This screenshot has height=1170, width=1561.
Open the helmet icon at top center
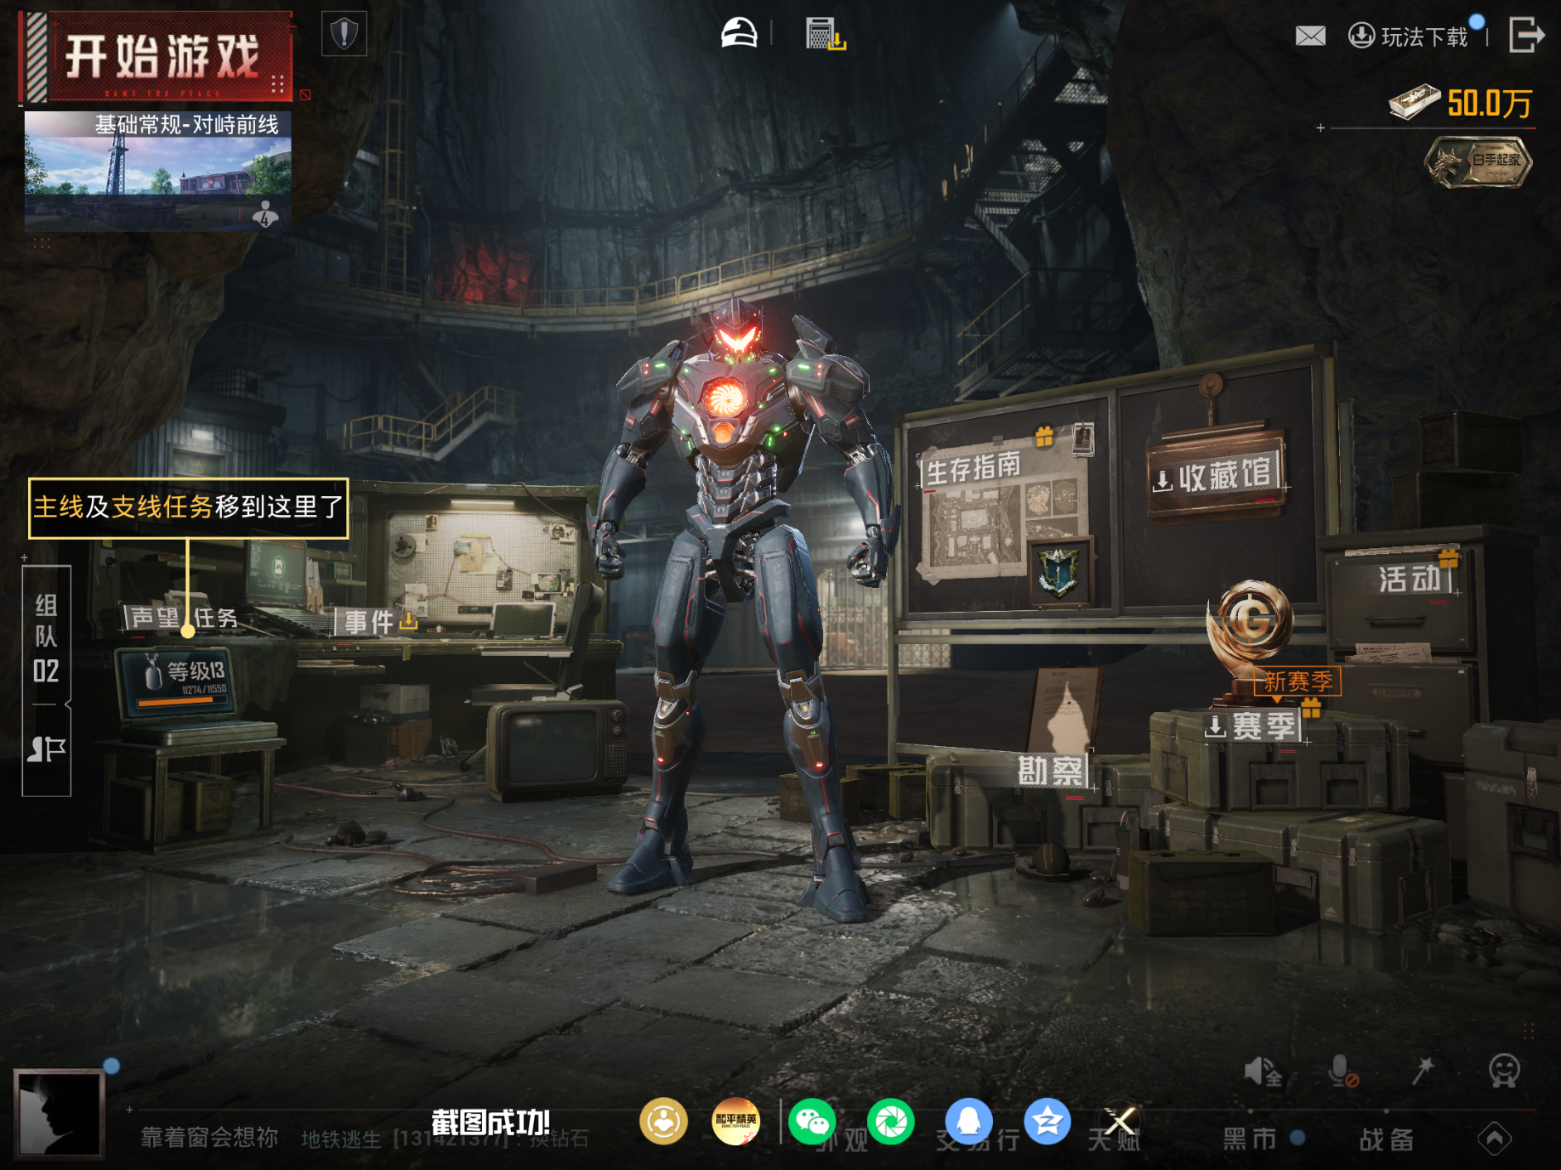click(739, 33)
